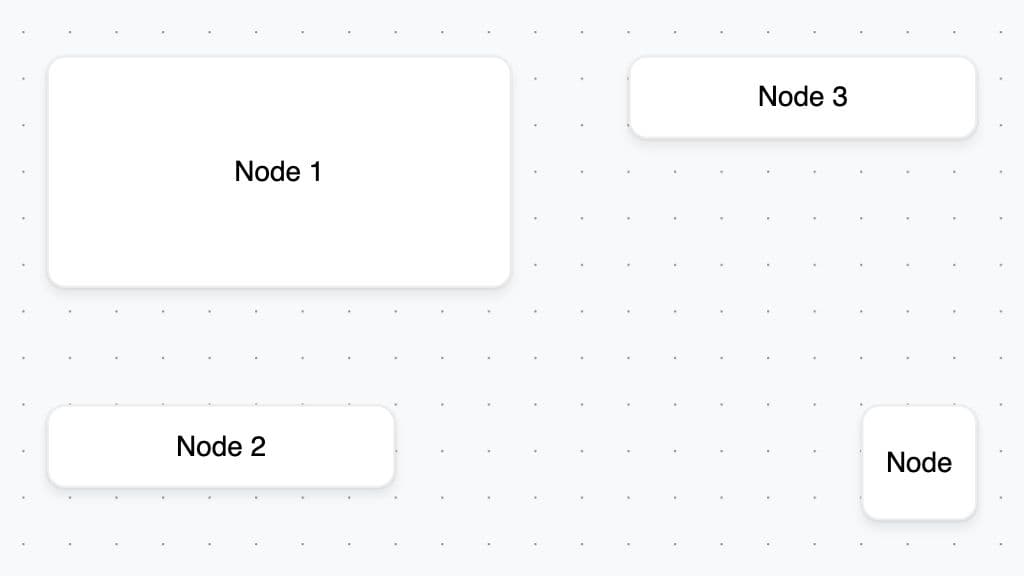
Task: Select the small square Node box
Action: (x=919, y=462)
